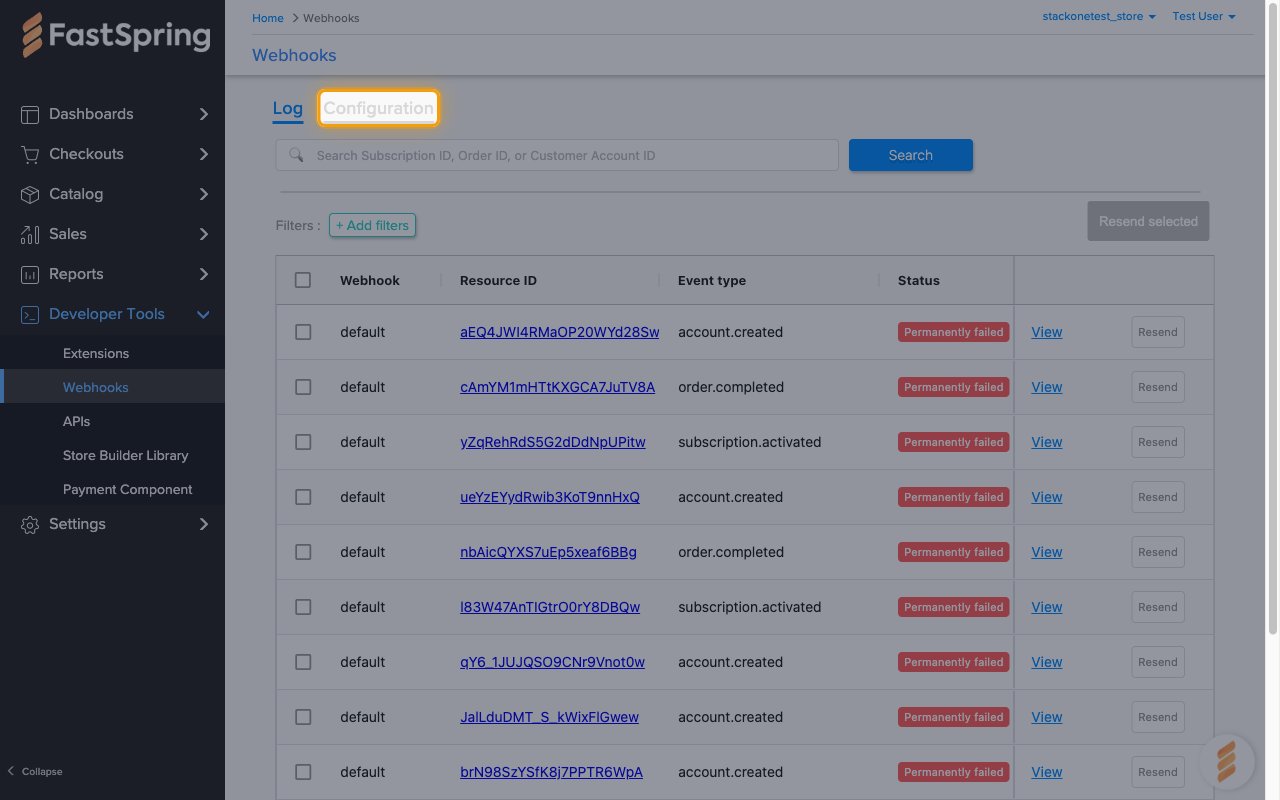
Task: Expand the Sales menu chevron
Action: pyautogui.click(x=204, y=234)
